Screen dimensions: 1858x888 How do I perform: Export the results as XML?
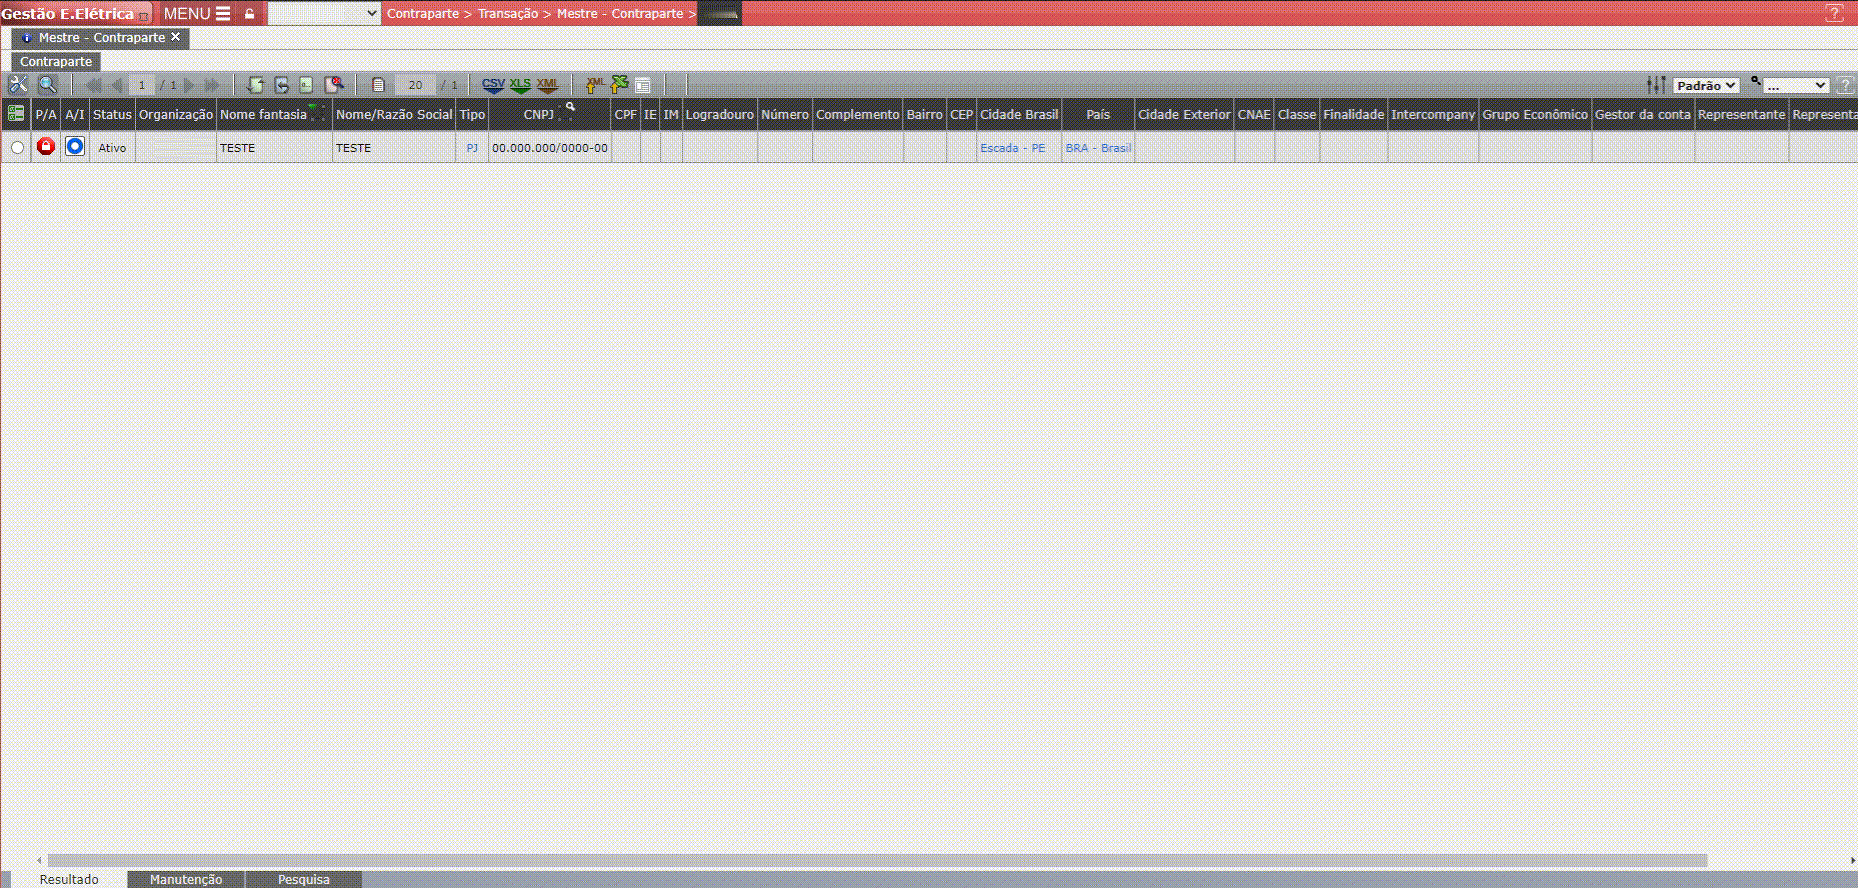[547, 85]
